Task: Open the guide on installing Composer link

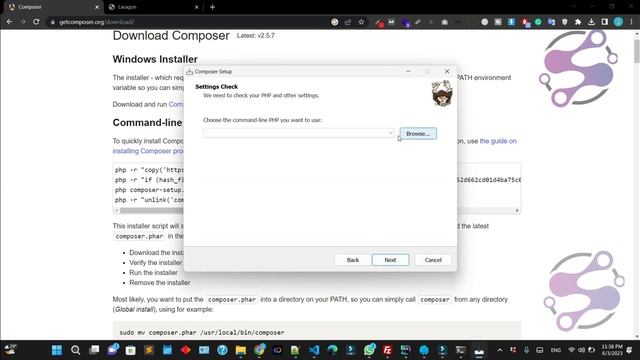Action: point(498,141)
